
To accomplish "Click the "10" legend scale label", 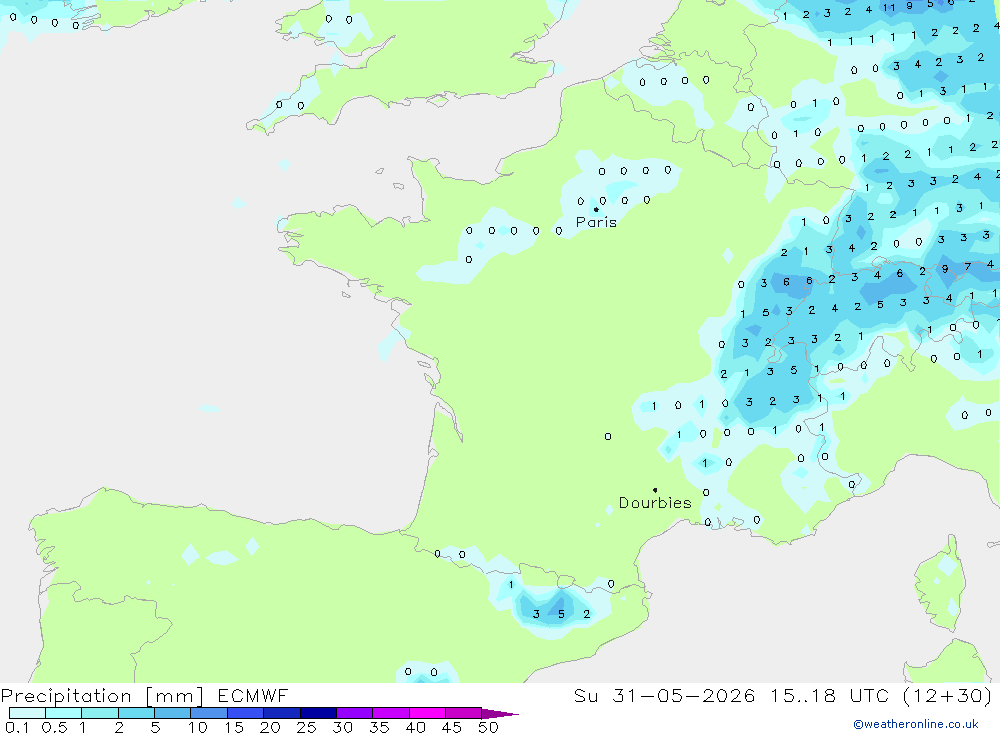I will (x=198, y=727).
